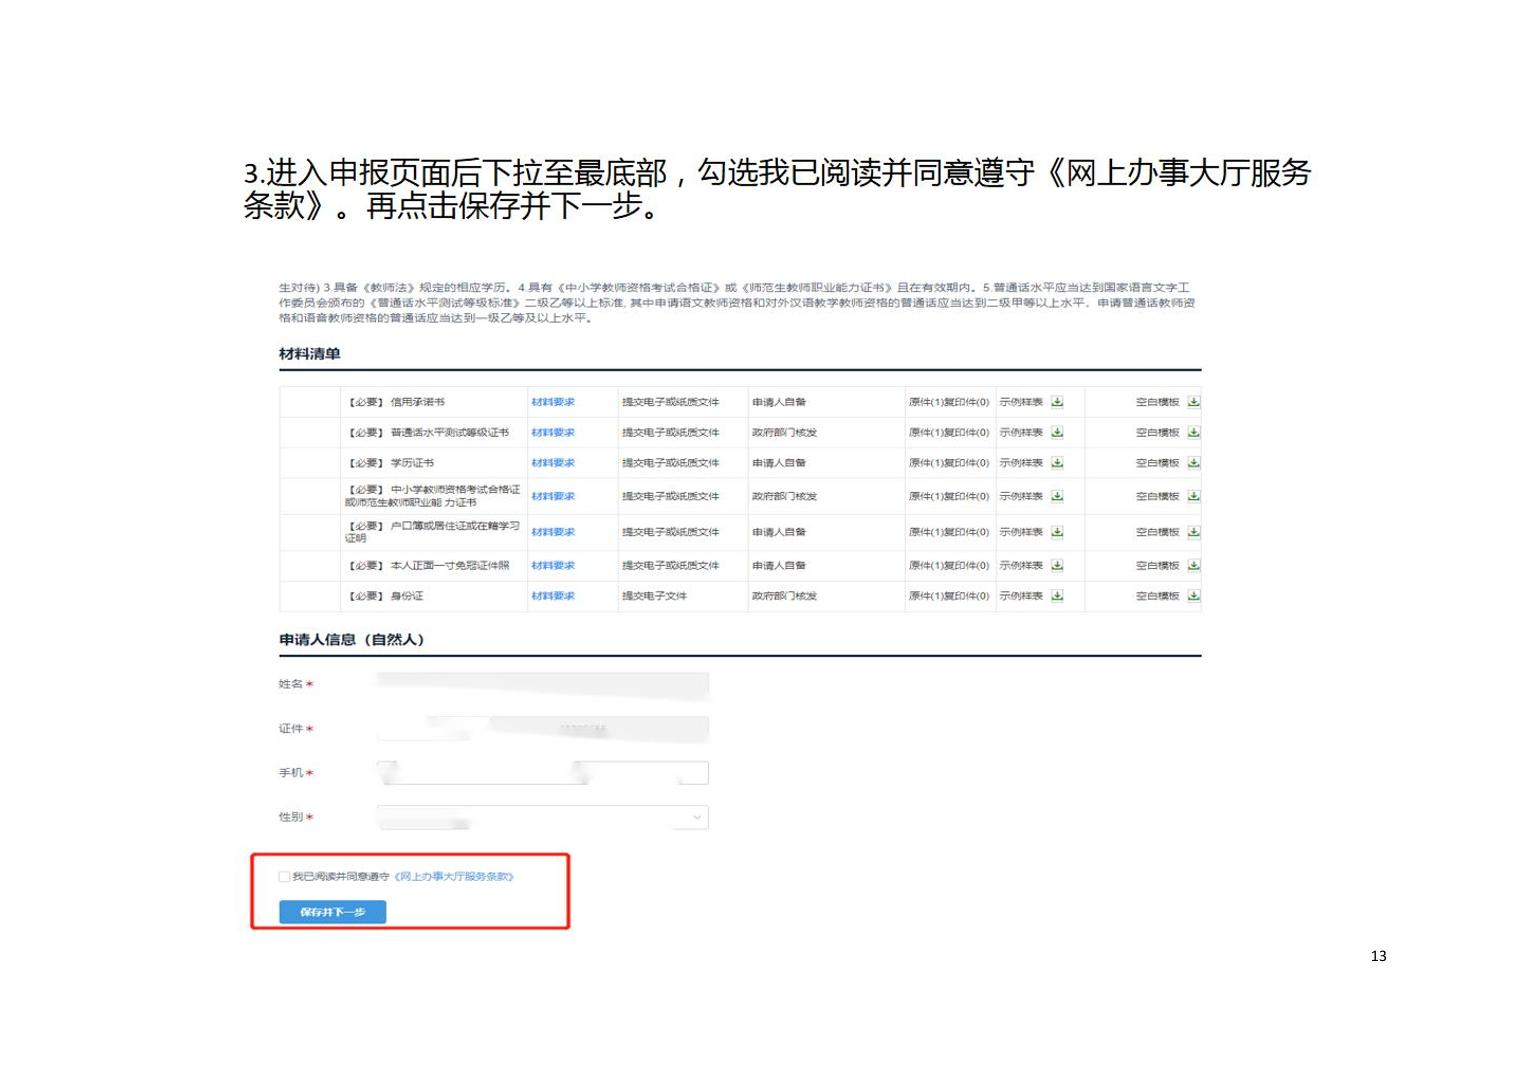The height and width of the screenshot is (1074, 1520).
Task: Click the 姓名 input field
Action: [x=542, y=685]
